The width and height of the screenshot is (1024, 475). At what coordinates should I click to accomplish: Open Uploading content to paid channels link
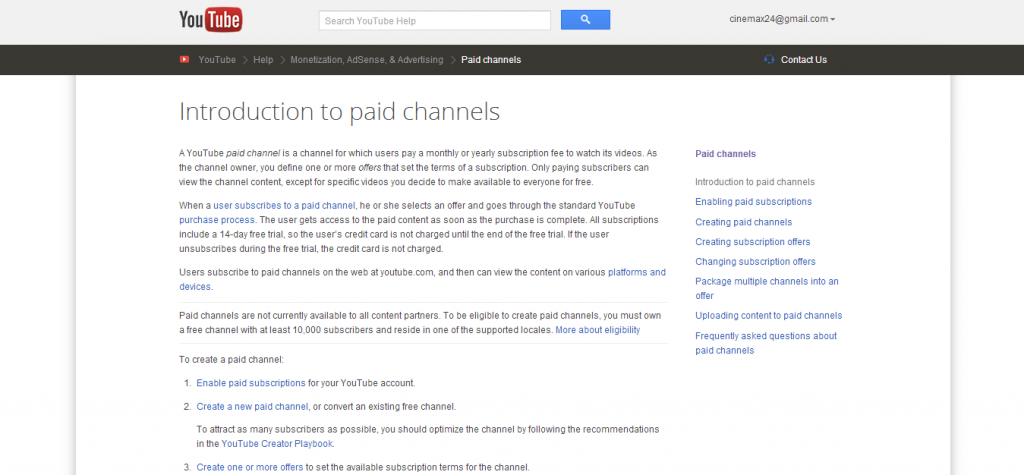[x=769, y=316]
